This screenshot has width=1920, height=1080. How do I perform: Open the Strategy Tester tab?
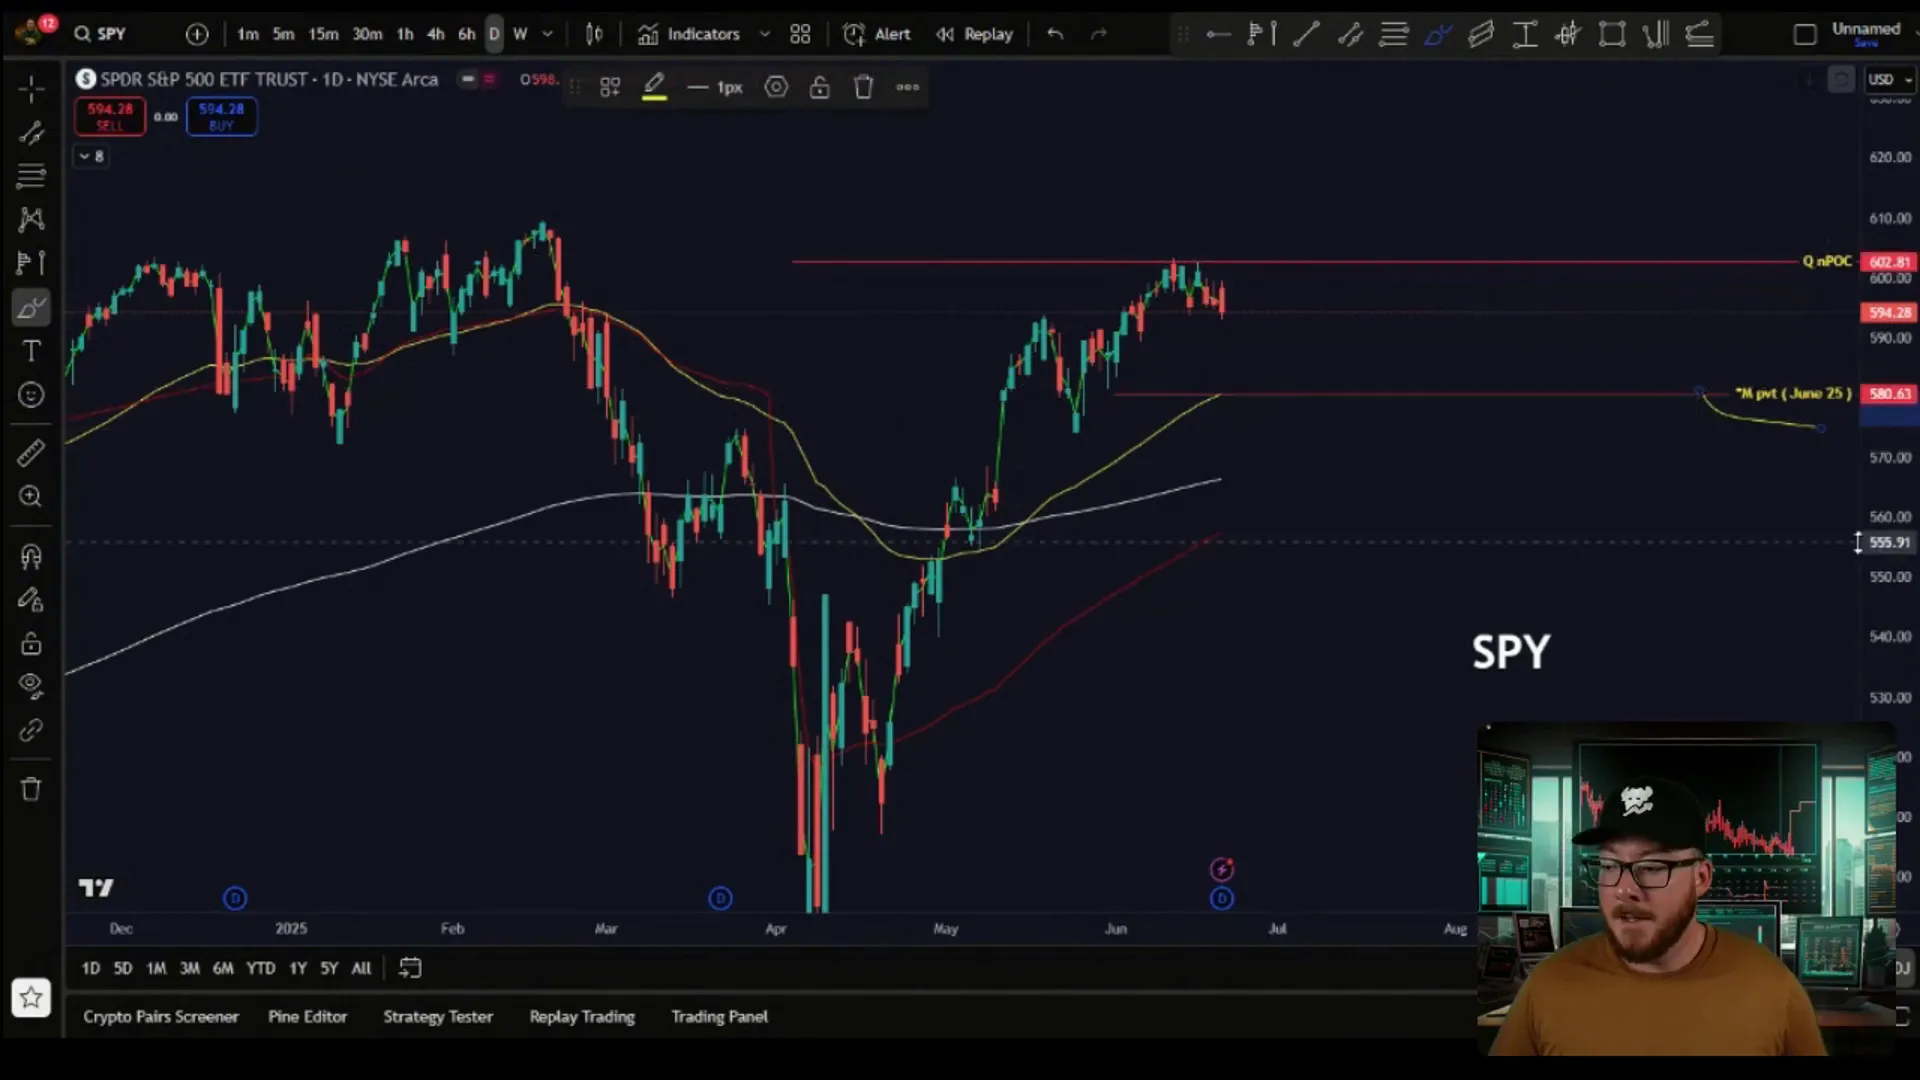point(438,1016)
